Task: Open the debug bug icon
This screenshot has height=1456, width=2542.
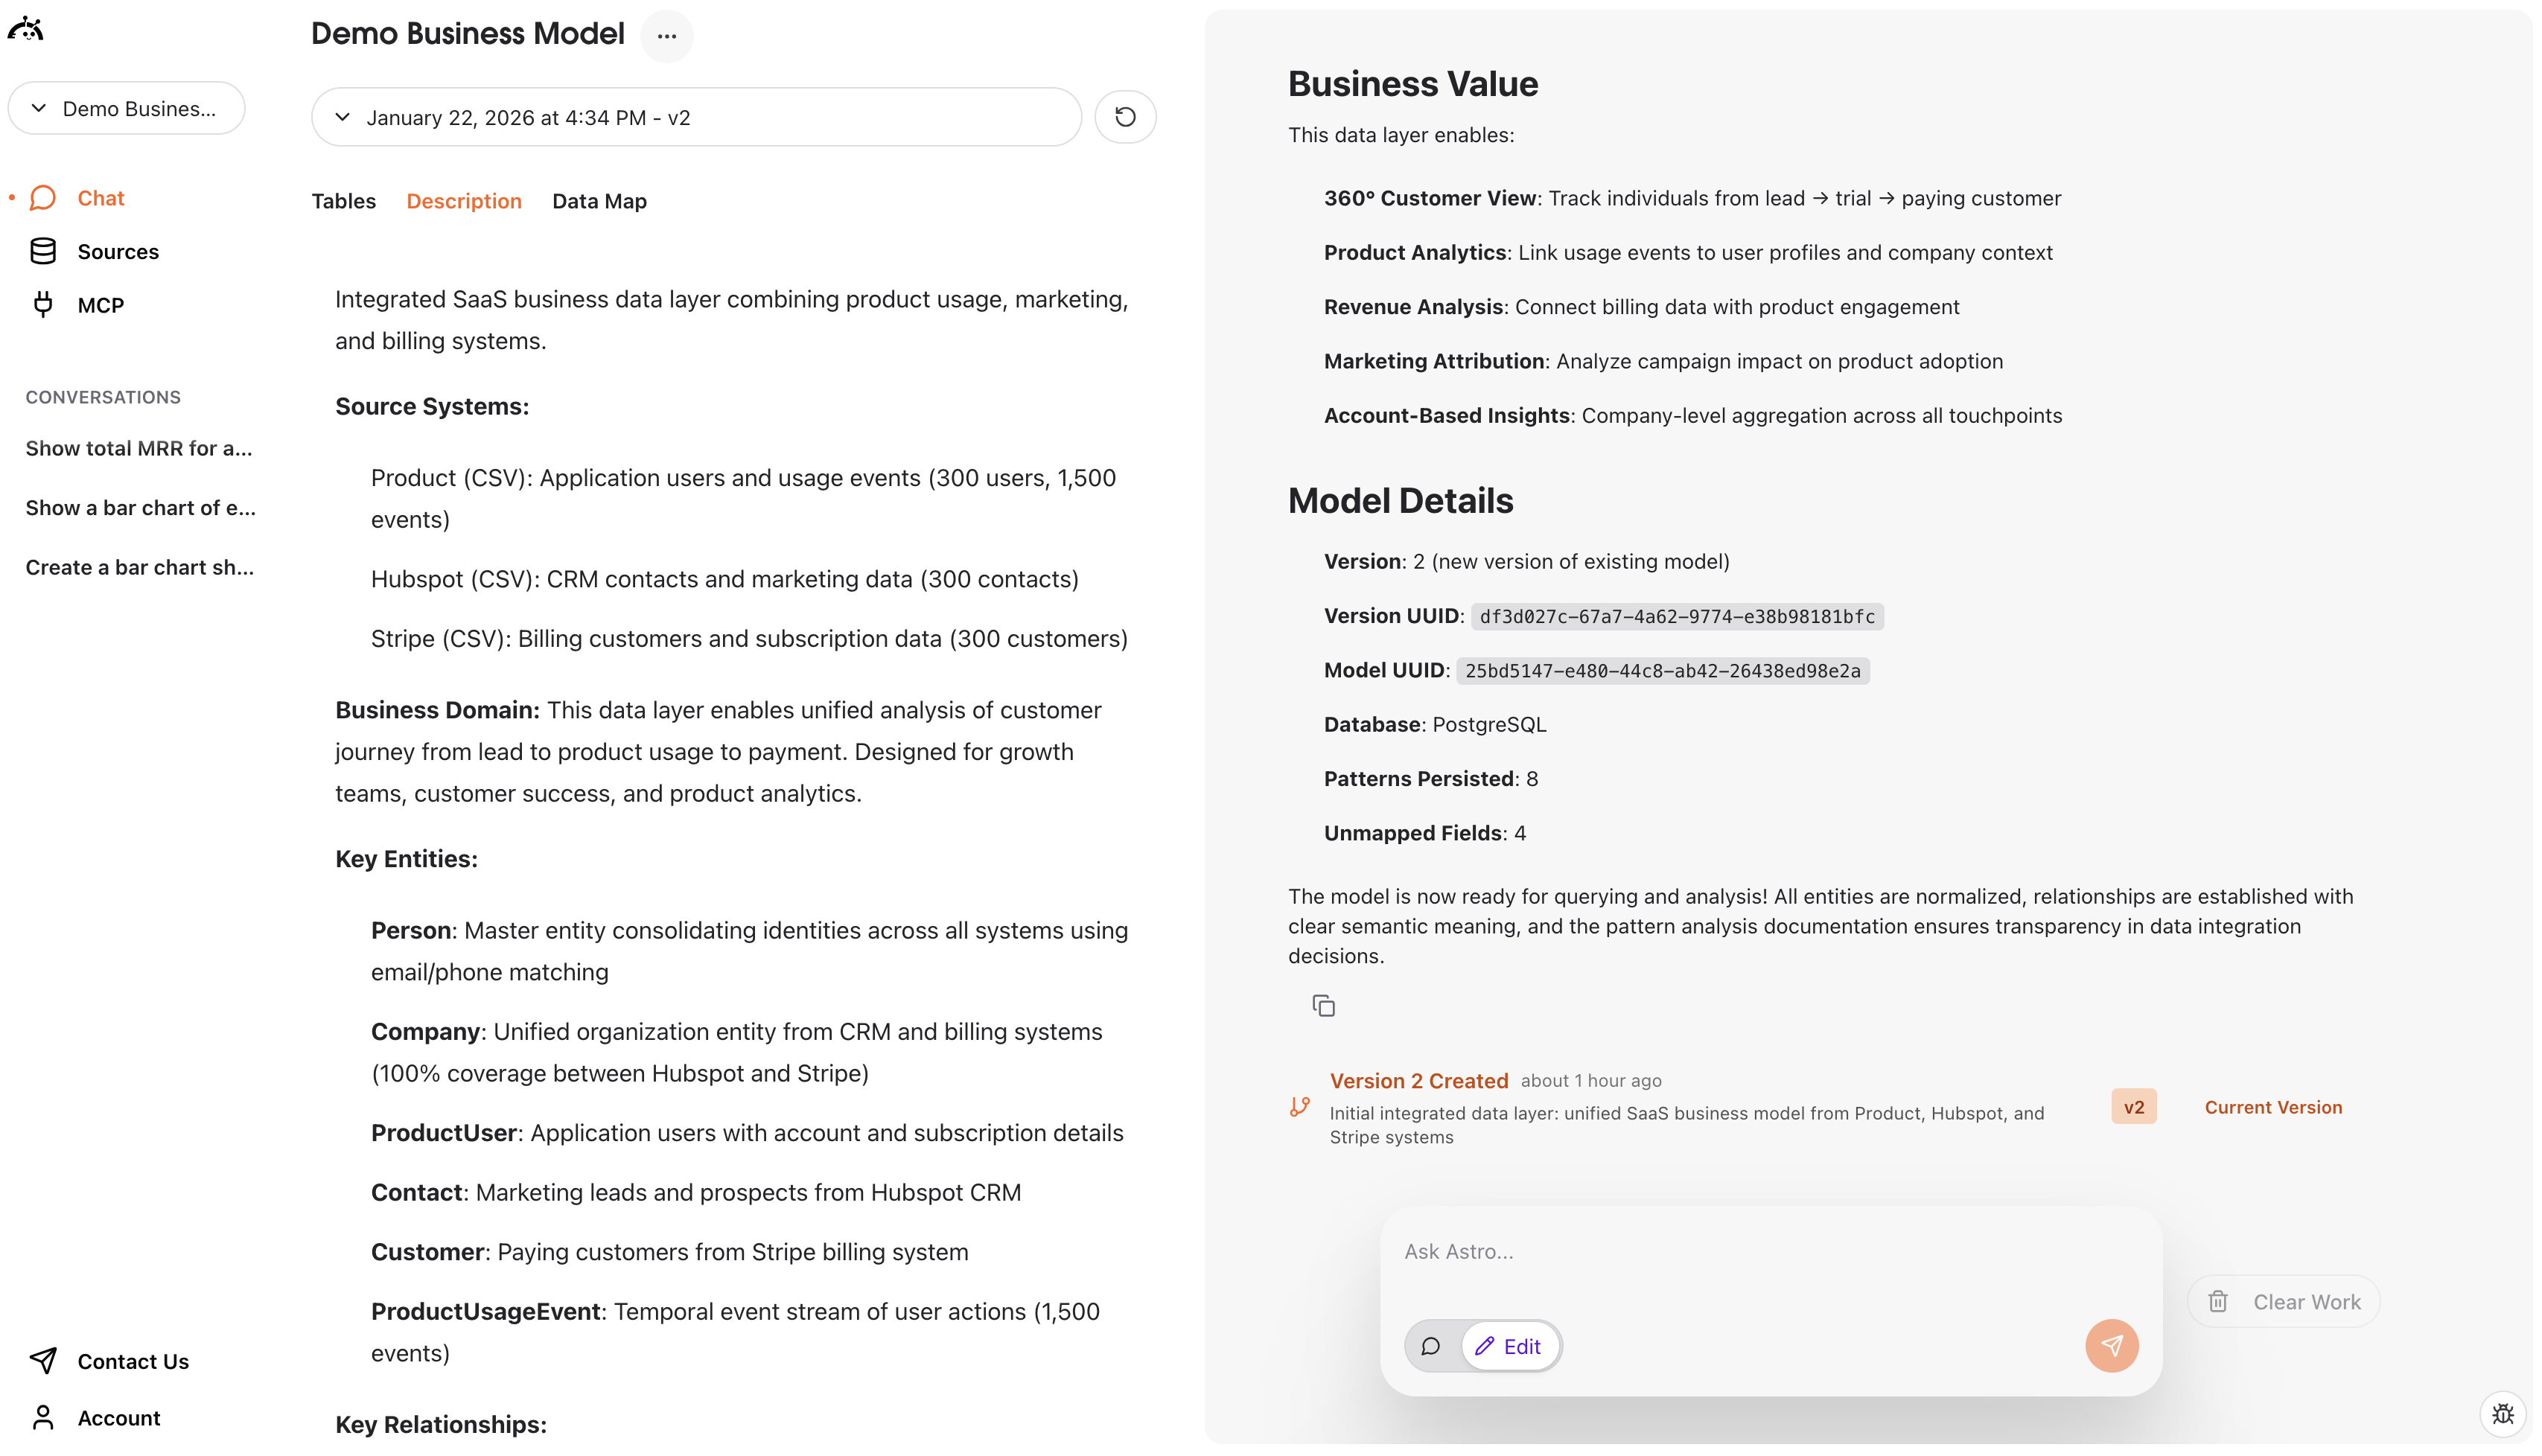Action: coord(2505,1414)
